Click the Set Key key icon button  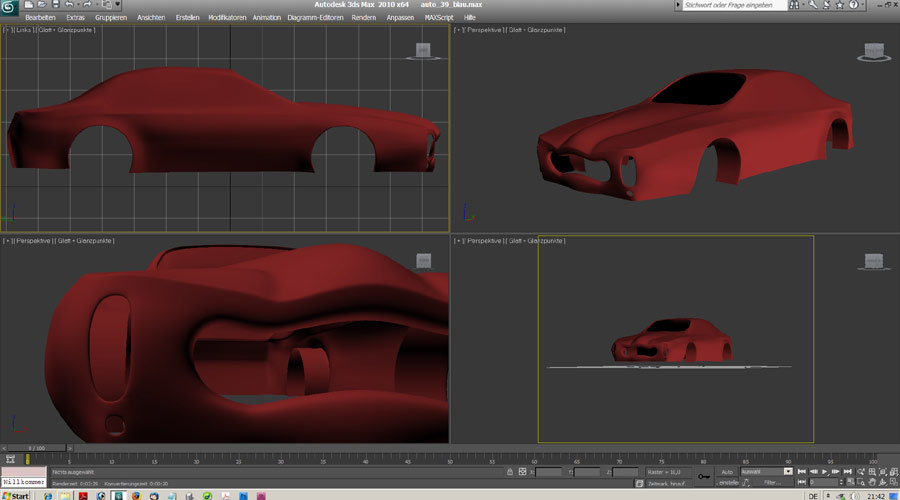[703, 476]
